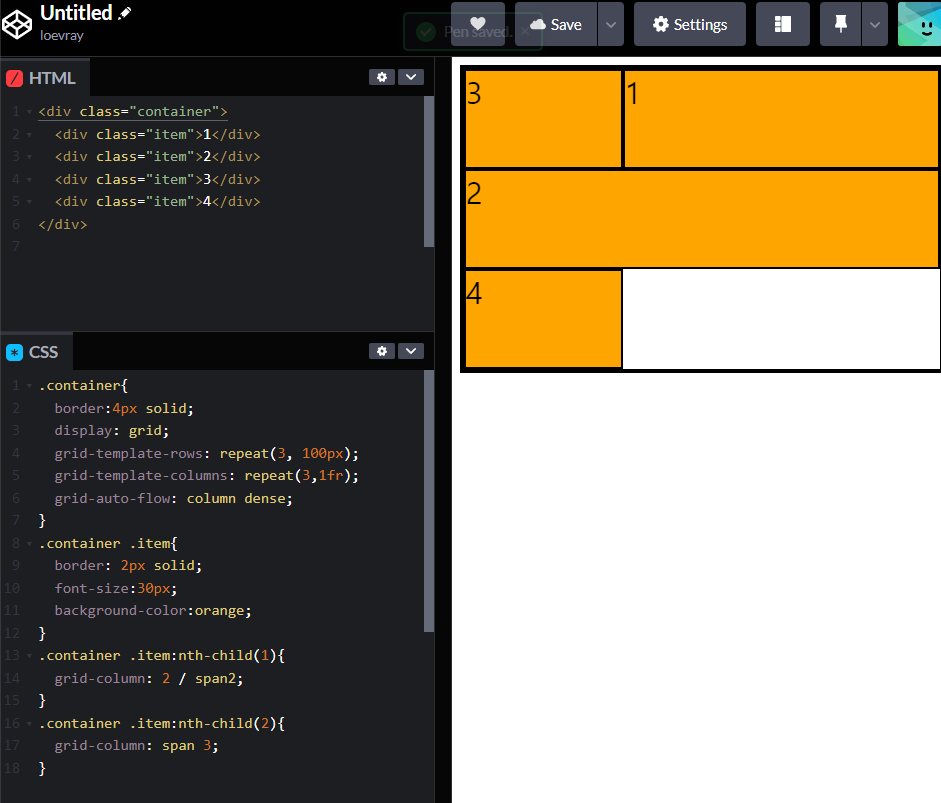This screenshot has height=803, width=941.
Task: Click the HTML editor vertical scrollbar
Action: tap(428, 172)
